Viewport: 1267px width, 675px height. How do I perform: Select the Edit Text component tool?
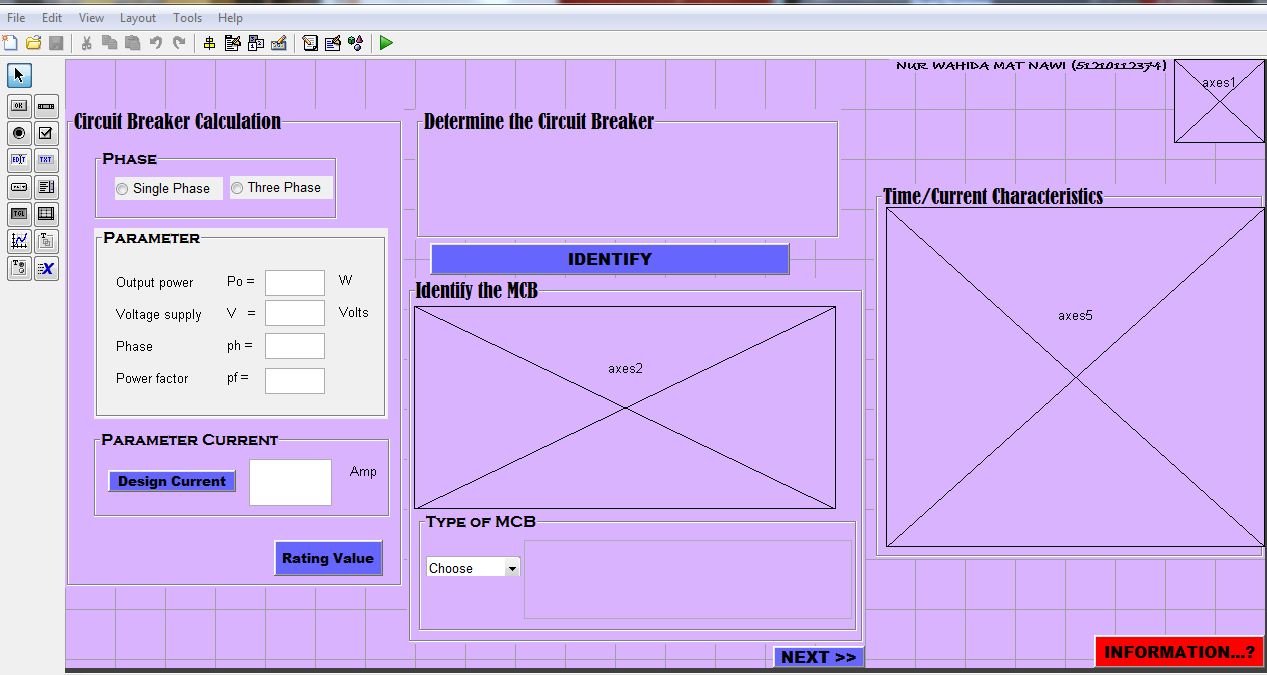point(18,160)
